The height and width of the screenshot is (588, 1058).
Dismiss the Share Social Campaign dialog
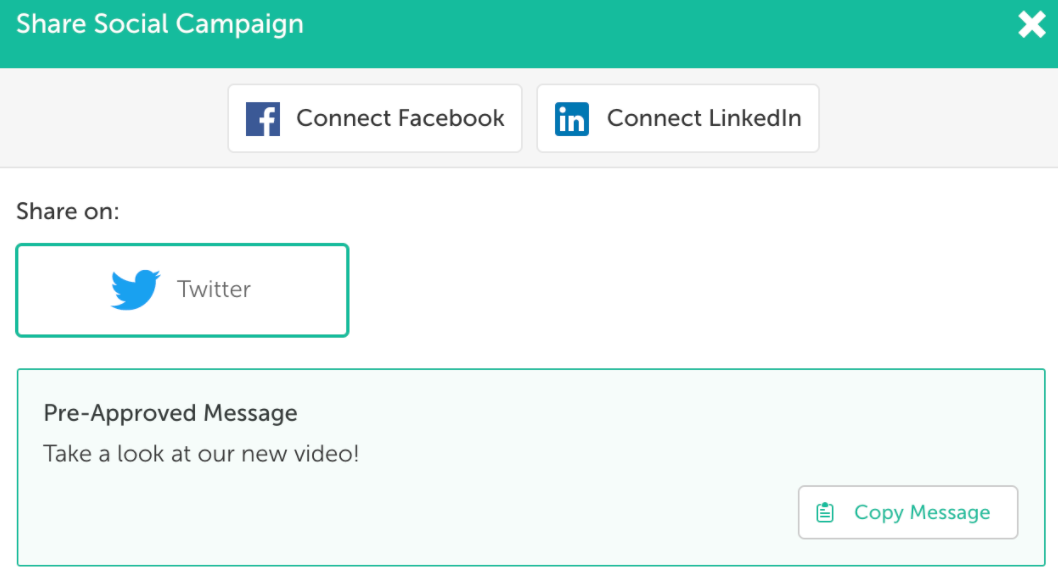pyautogui.click(x=1031, y=24)
